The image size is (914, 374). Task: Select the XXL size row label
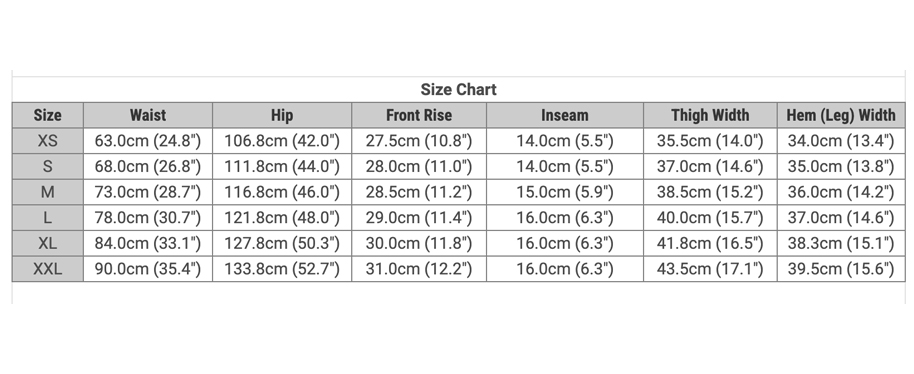point(48,269)
